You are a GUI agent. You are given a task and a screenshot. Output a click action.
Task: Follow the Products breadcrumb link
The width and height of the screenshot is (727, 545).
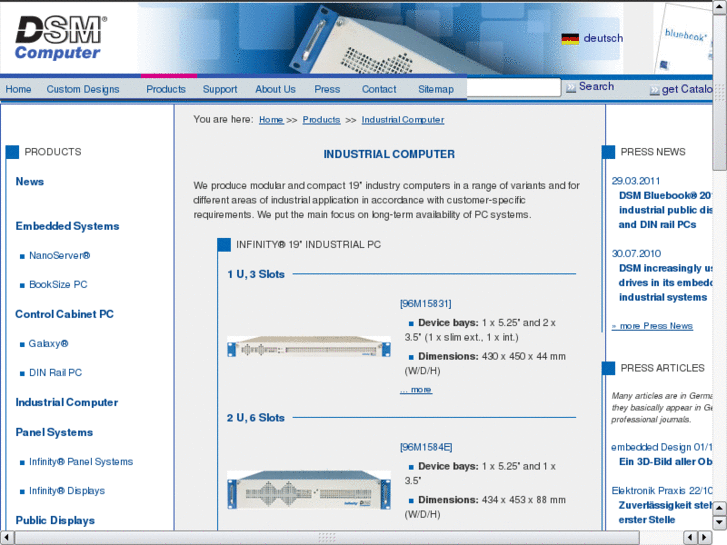click(x=321, y=120)
